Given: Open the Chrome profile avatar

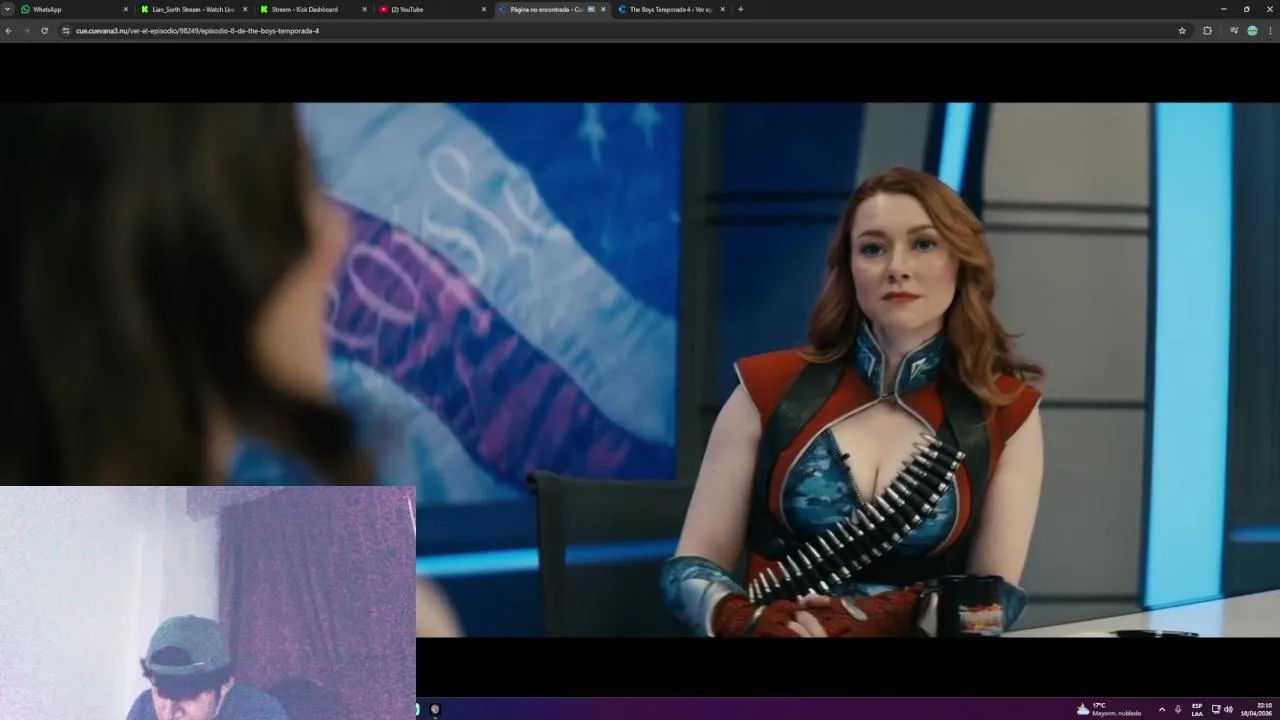Looking at the screenshot, I should click(1252, 31).
